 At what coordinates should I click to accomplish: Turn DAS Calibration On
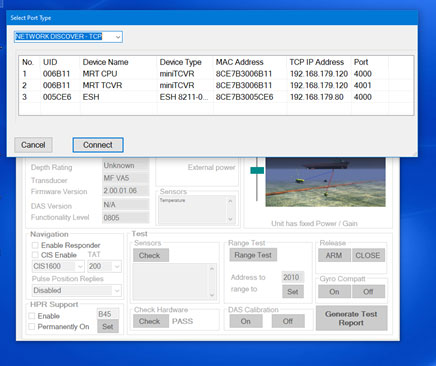246,321
